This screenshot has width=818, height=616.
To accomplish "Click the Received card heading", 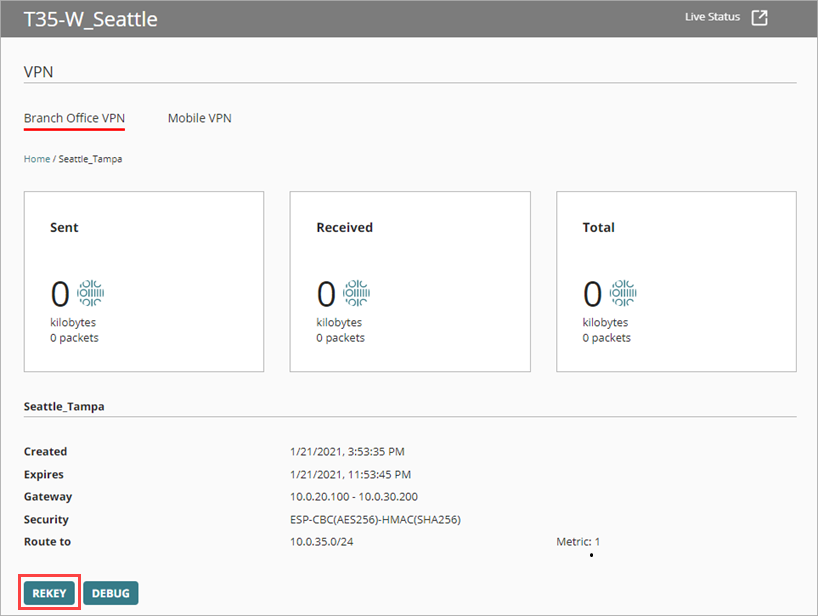I will 344,227.
